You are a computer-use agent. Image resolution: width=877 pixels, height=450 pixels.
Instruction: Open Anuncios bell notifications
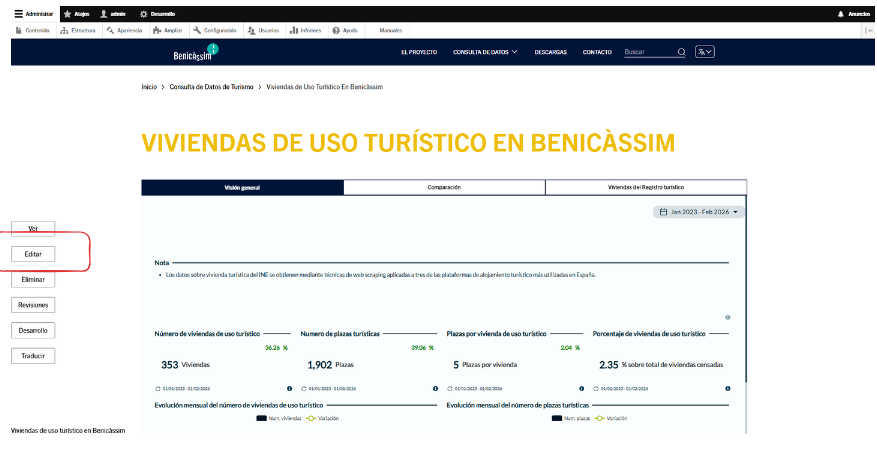(x=854, y=14)
